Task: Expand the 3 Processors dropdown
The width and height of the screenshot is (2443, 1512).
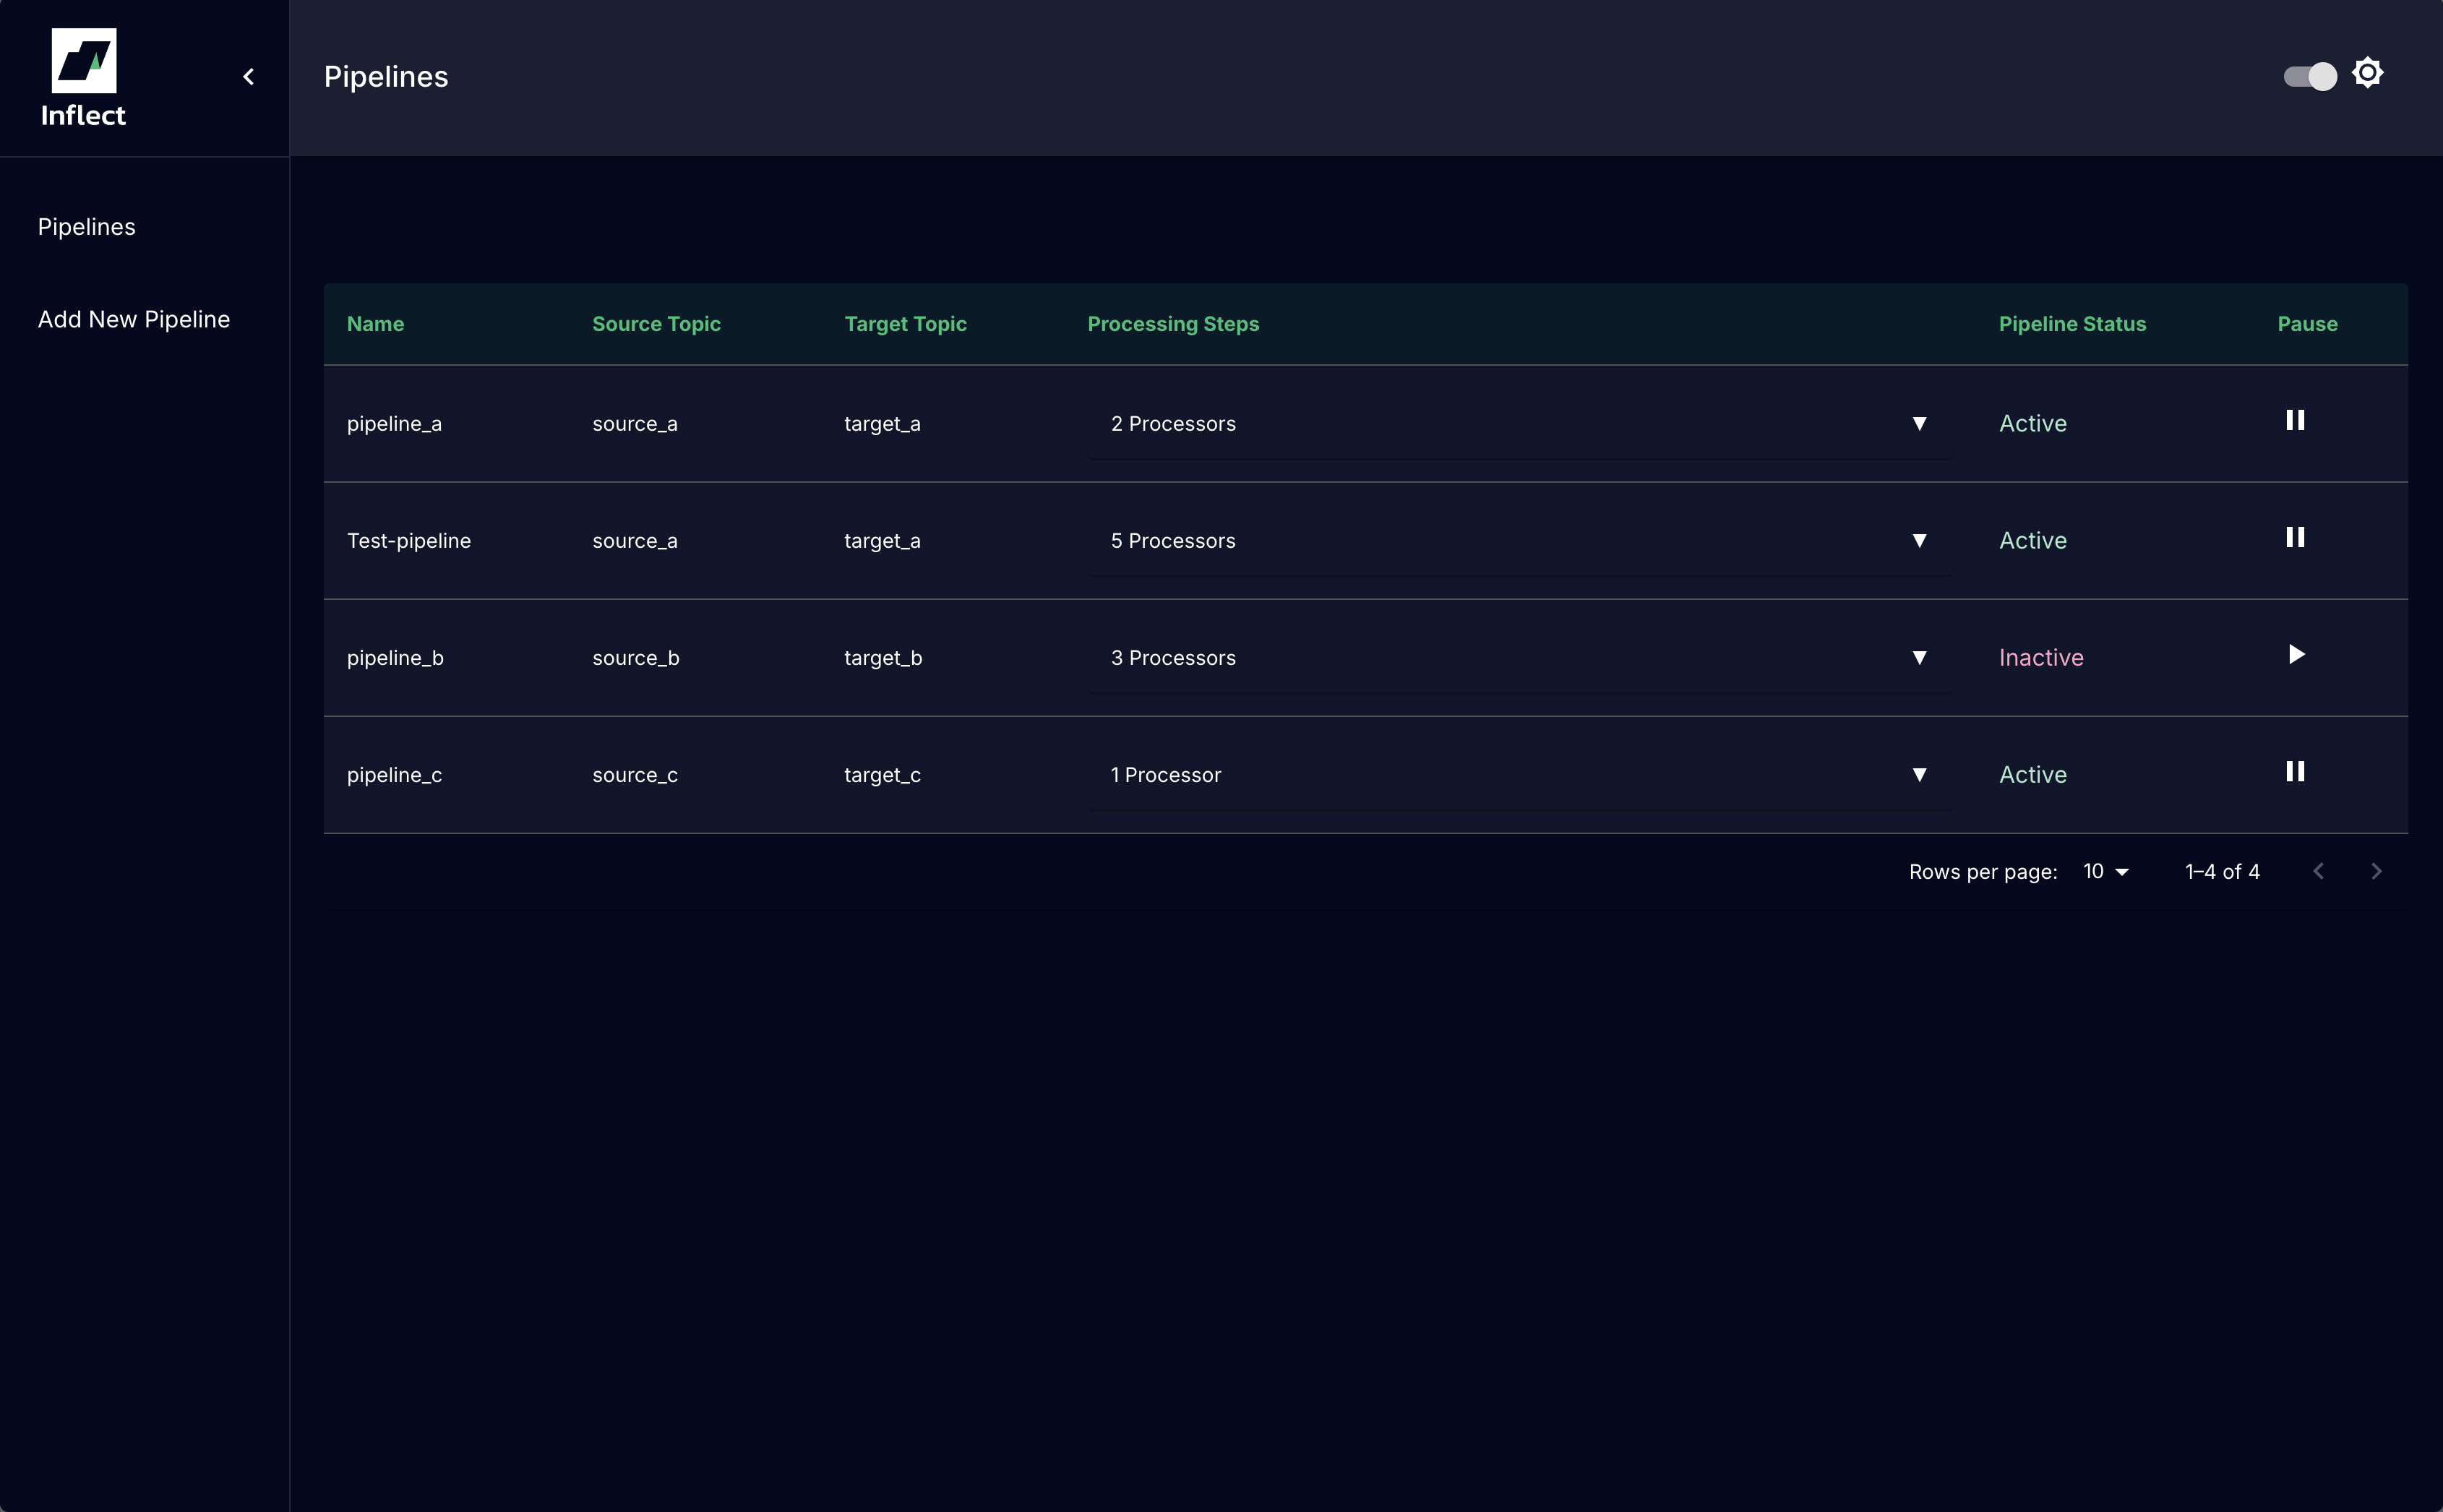Action: coord(1519,658)
